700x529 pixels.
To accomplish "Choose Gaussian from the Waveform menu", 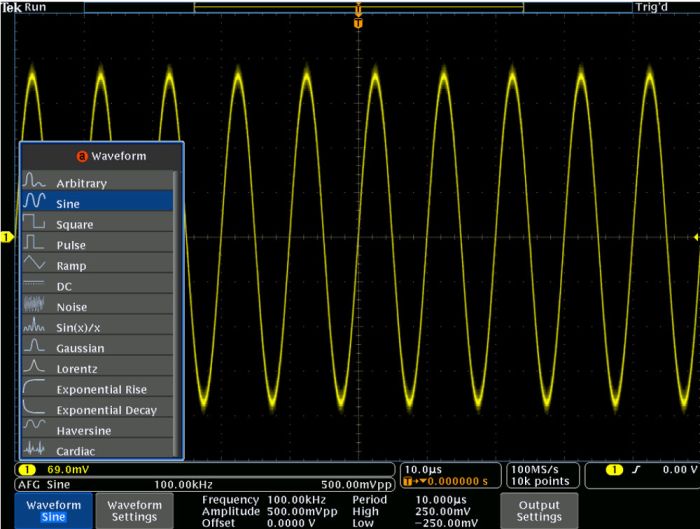I will click(97, 345).
